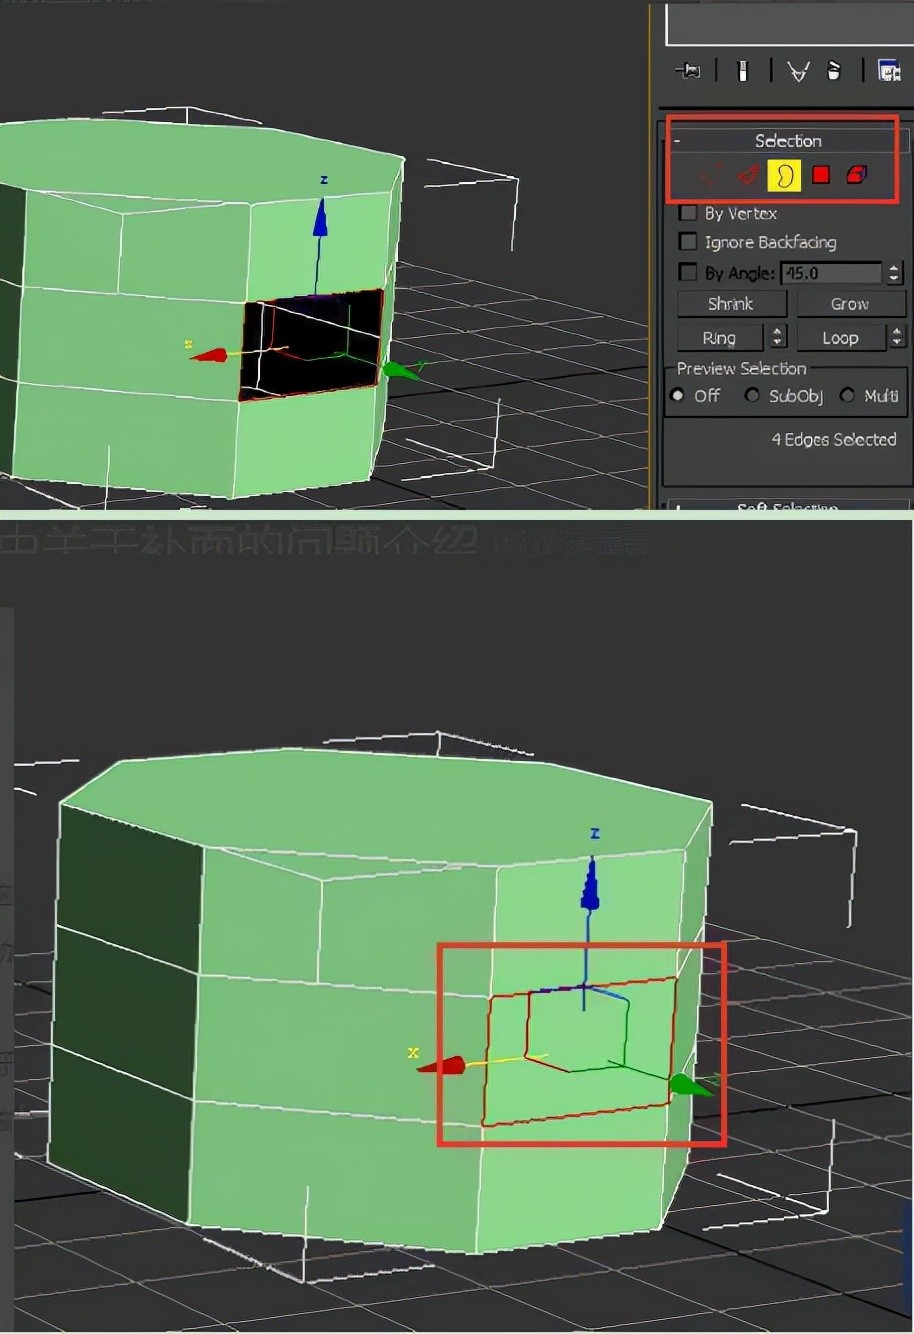Click the By Angle value spinner
Viewport: 914px width, 1334px height.
point(894,272)
